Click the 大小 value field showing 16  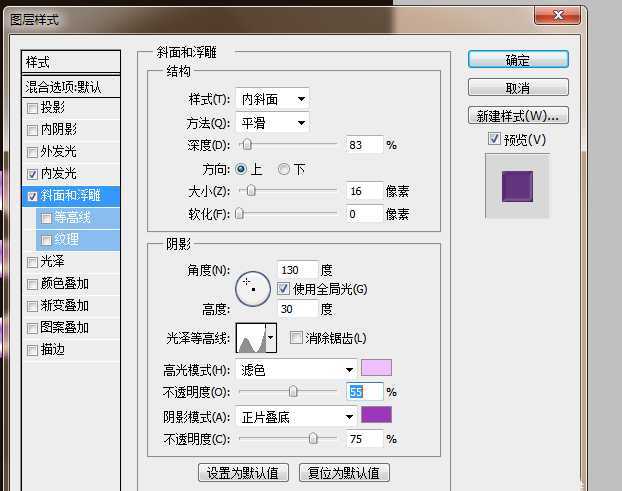364,191
